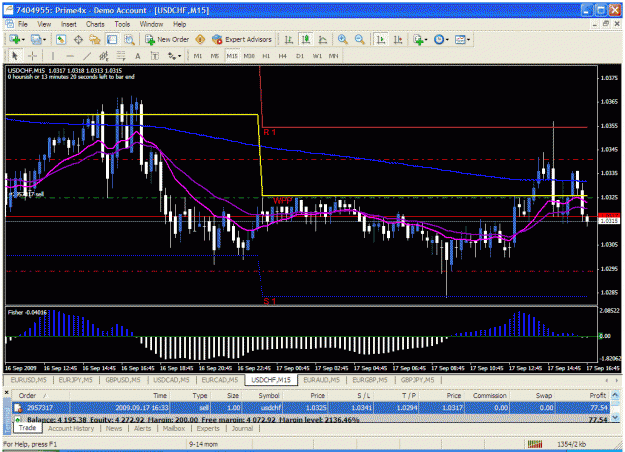Screen dimensions: 625x452
Task: Select the Text tool
Action: tap(138, 56)
